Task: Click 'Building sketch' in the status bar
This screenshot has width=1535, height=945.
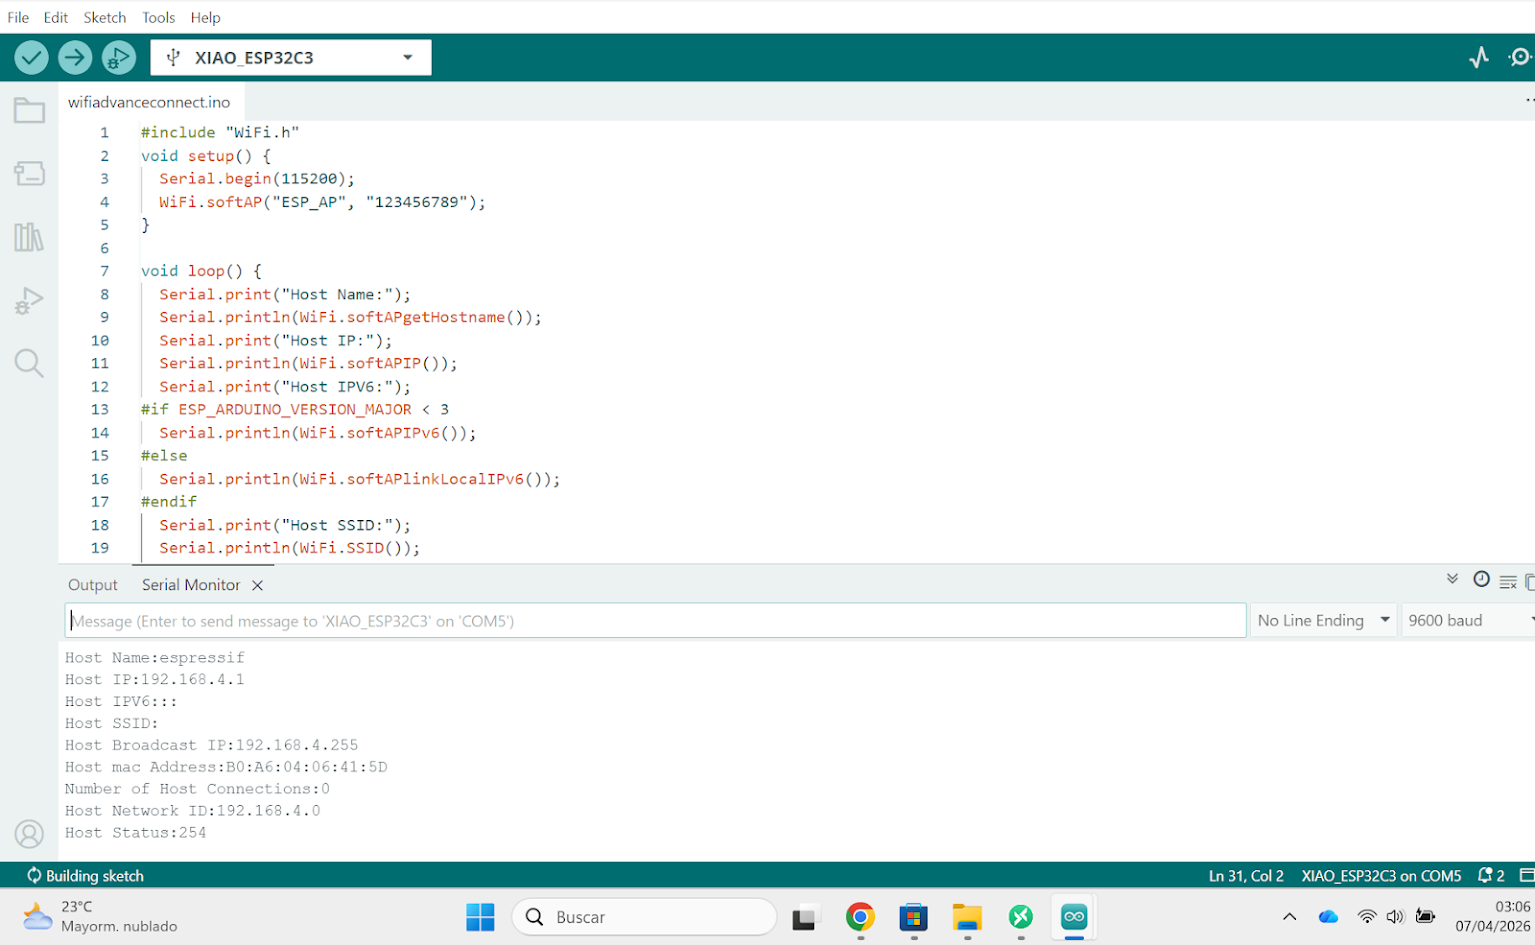Action: pos(85,876)
